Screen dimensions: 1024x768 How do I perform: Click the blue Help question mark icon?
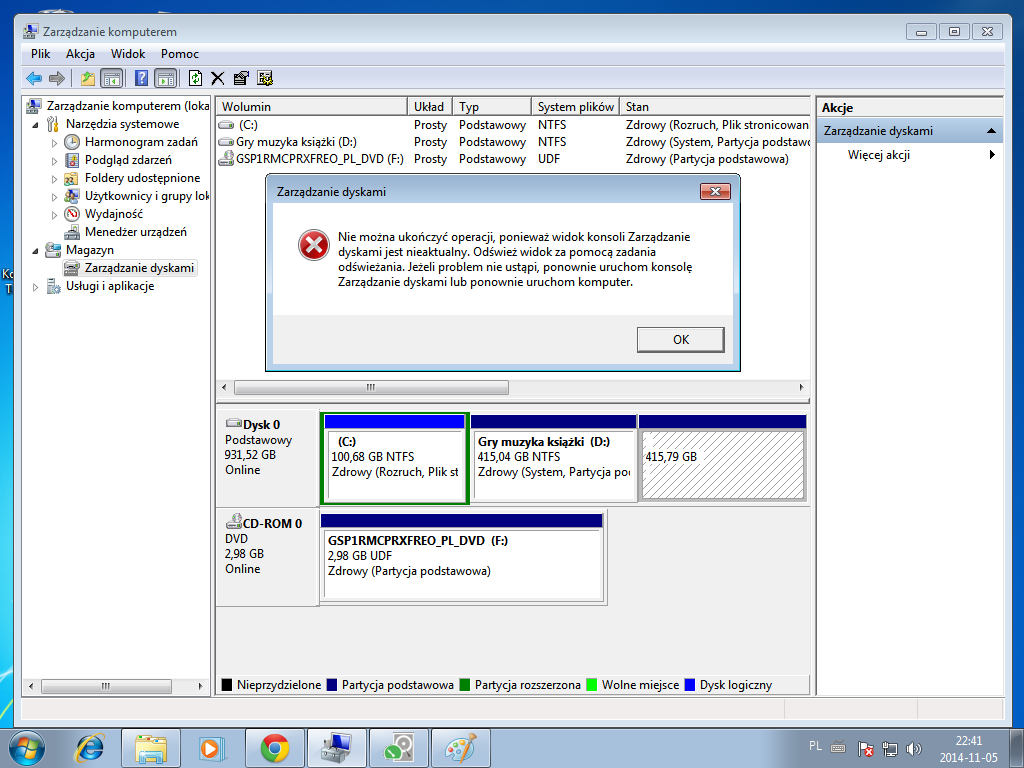(141, 78)
